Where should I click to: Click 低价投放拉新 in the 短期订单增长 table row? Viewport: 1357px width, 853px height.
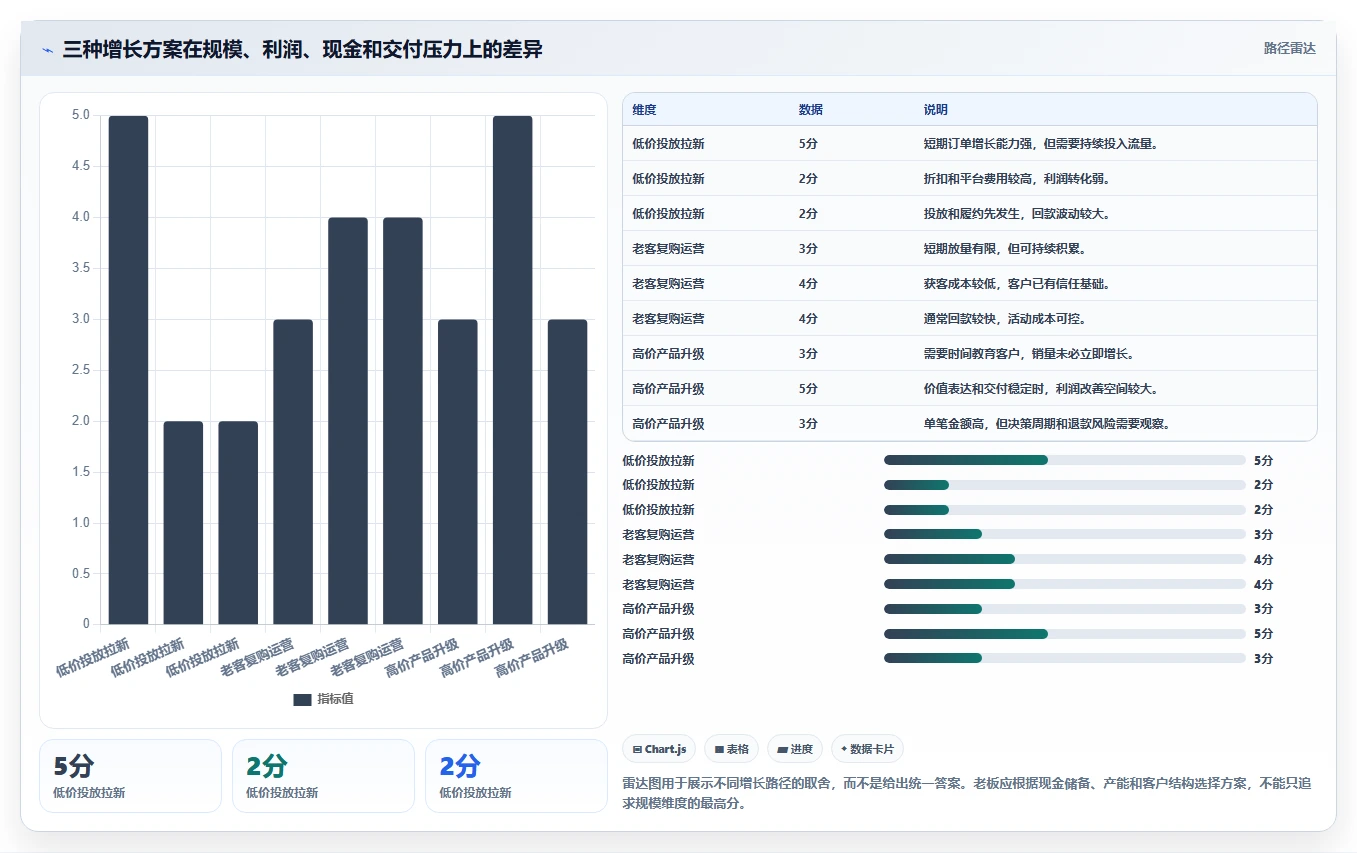coord(668,144)
